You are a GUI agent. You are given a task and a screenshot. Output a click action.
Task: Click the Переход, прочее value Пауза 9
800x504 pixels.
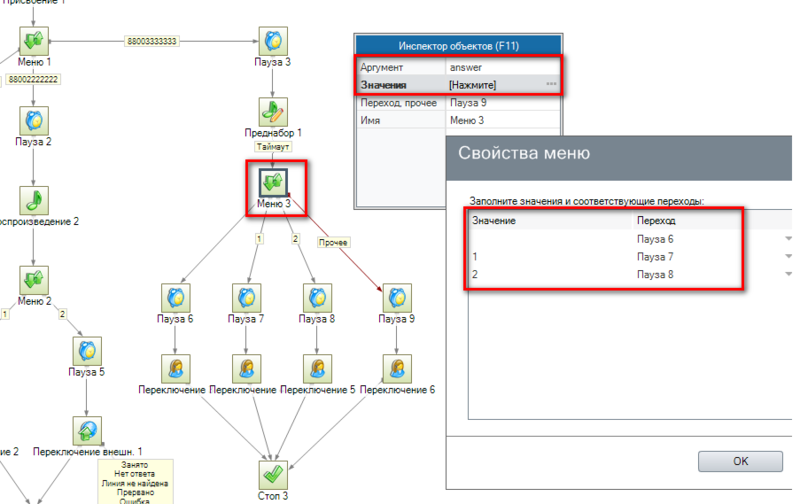[x=500, y=102]
